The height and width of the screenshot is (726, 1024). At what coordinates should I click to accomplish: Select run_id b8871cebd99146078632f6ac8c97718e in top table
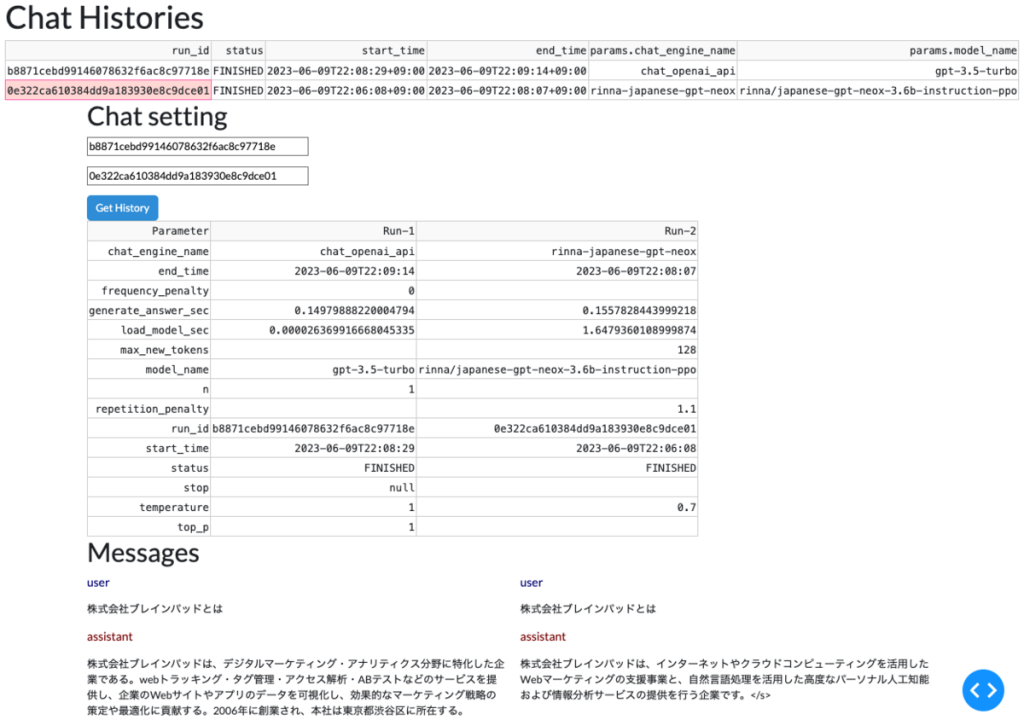tap(108, 71)
